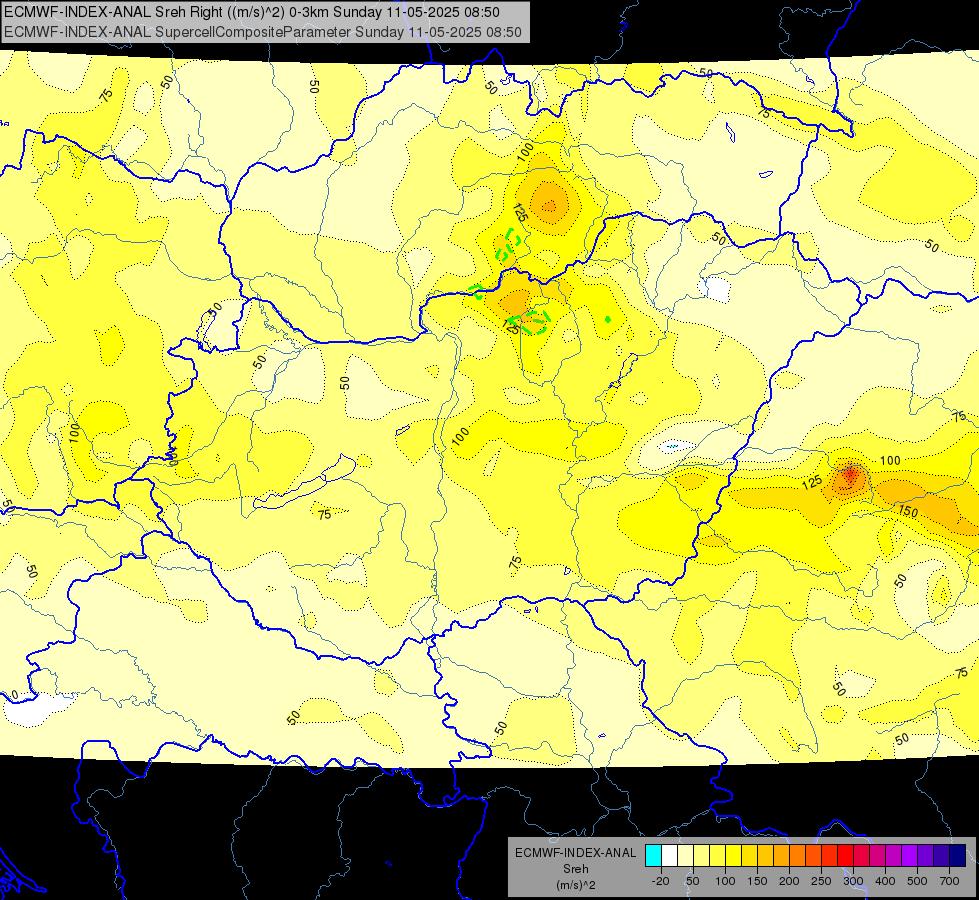The height and width of the screenshot is (900, 979).
Task: Click the darkest navy blue legend swatch
Action: coord(958,856)
